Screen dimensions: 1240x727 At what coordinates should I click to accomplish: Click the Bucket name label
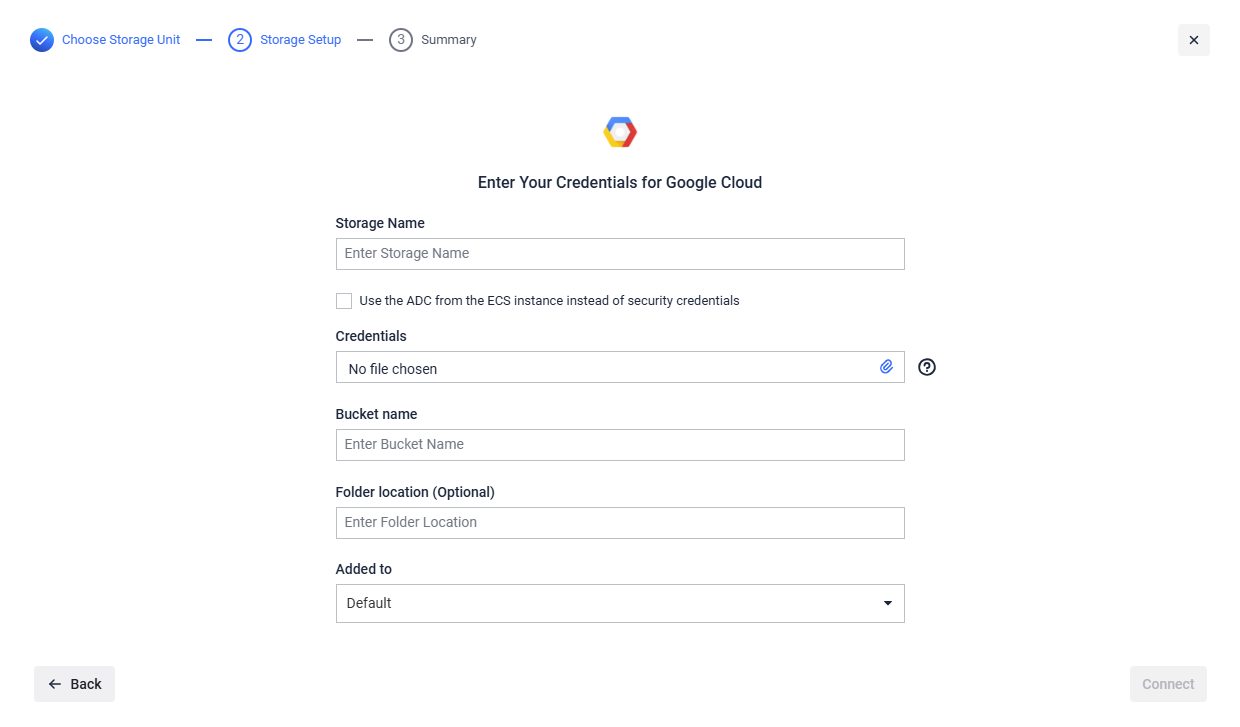(376, 414)
